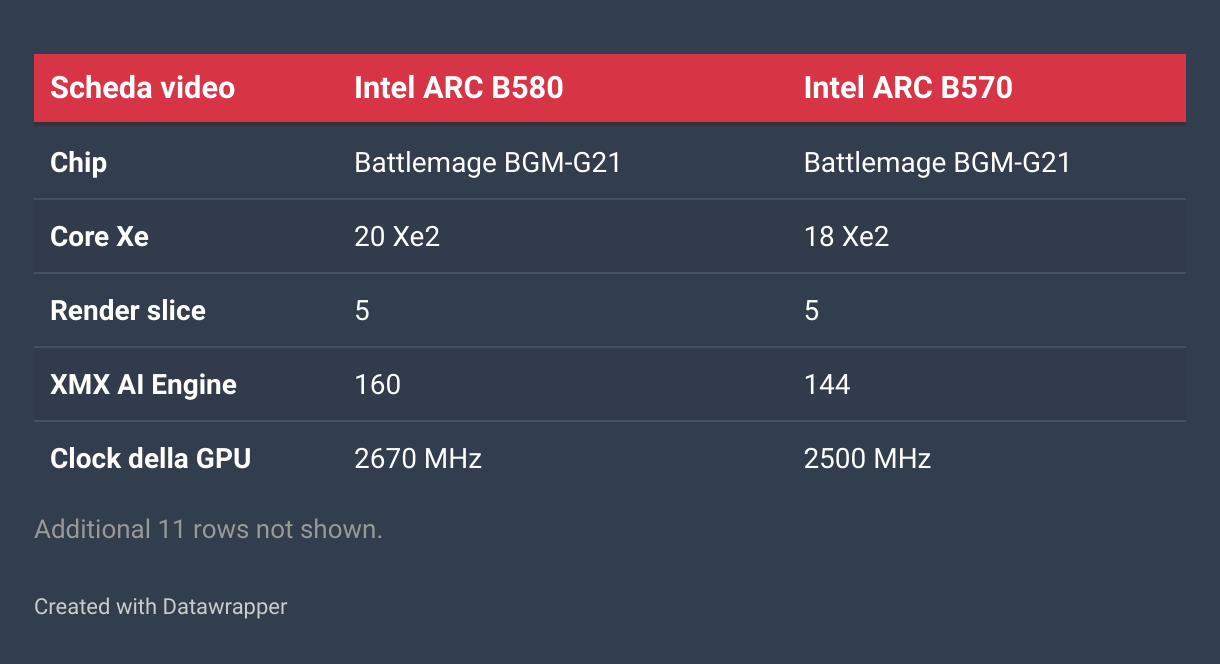
Task: Show the additional 11 rows not shown
Action: coord(208,529)
